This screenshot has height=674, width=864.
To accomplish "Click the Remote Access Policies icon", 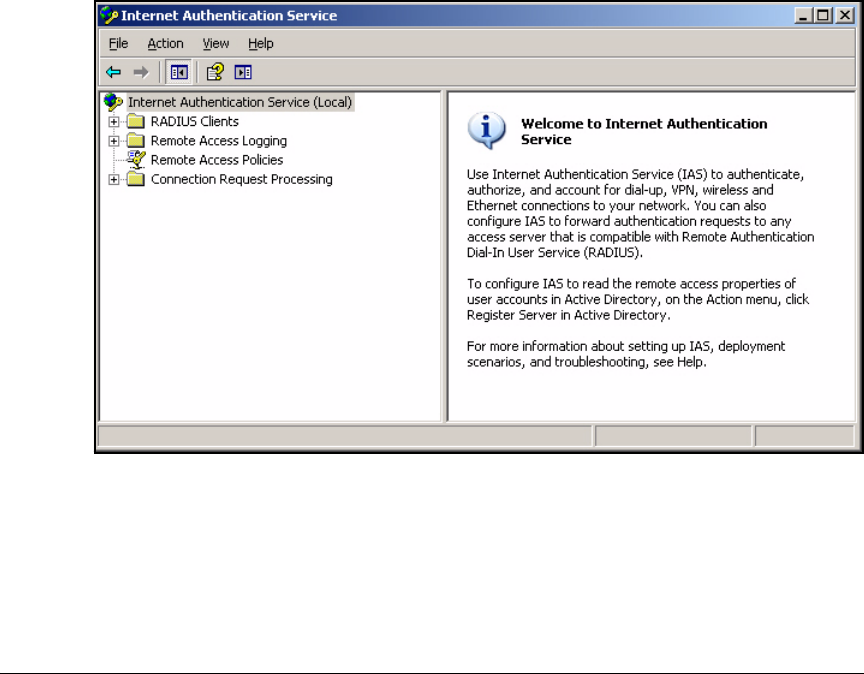I will click(x=136, y=160).
